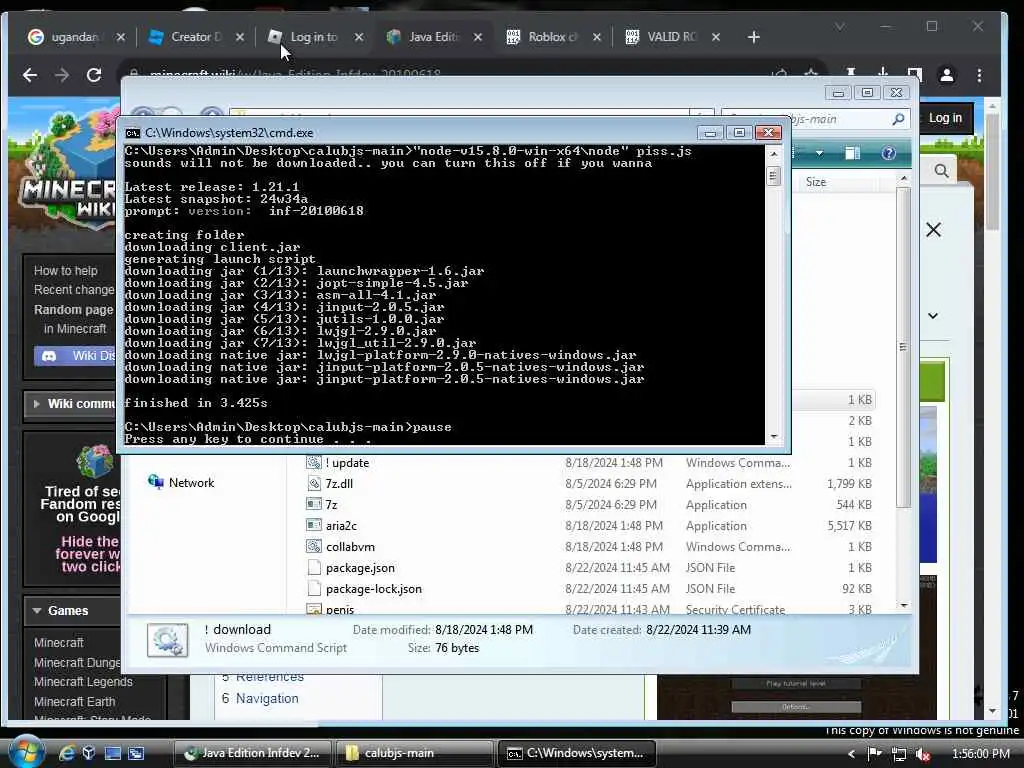Open the browser profile icon
The width and height of the screenshot is (1024, 768).
click(x=947, y=75)
